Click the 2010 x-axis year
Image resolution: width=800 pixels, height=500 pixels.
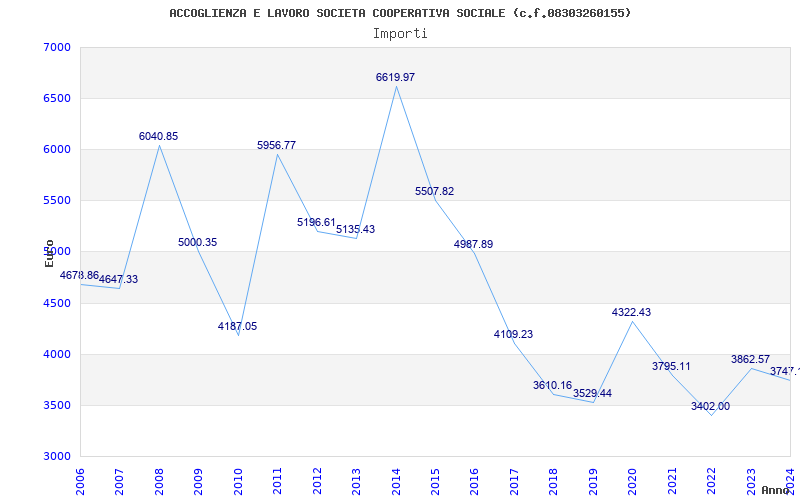click(238, 481)
